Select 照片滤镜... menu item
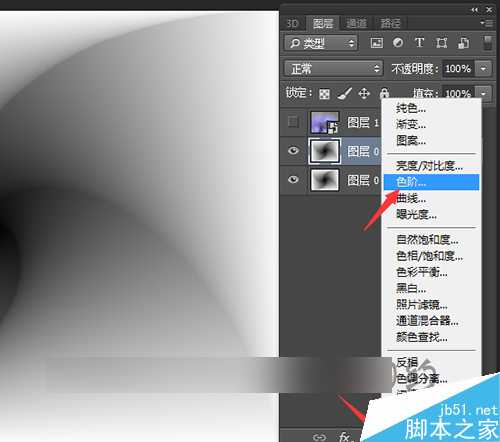 coord(431,305)
